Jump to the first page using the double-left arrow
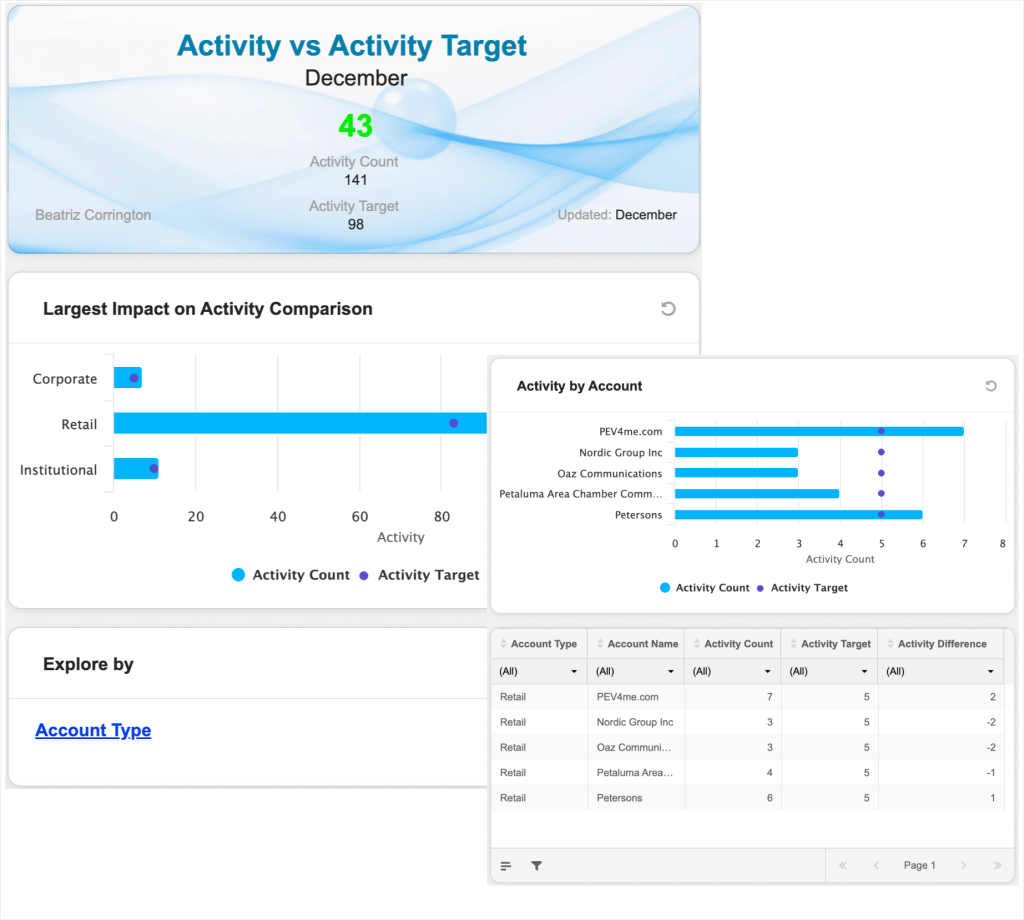Screen dimensions: 1024x920 tap(843, 866)
